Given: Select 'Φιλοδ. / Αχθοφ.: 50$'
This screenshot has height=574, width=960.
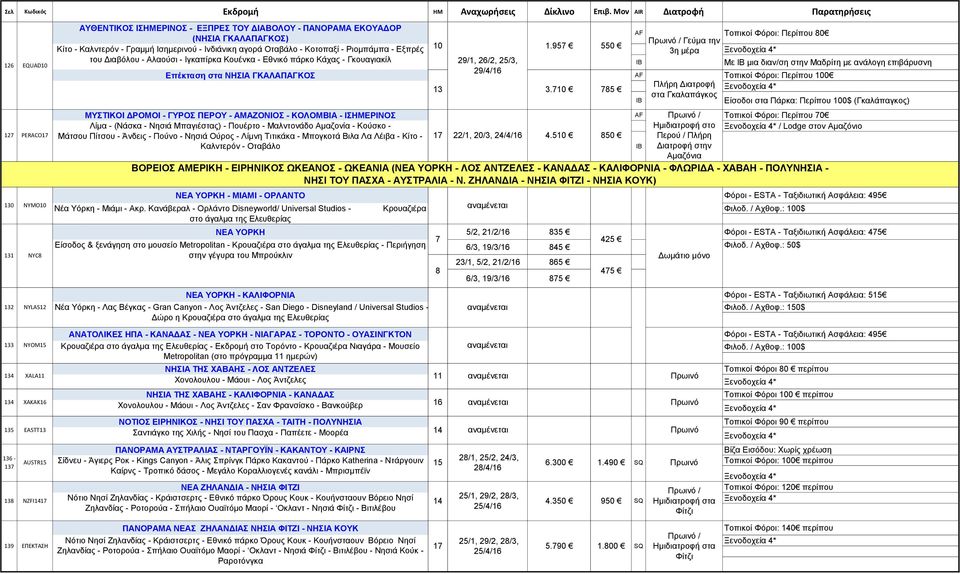Looking at the screenshot, I should pyautogui.click(x=762, y=245).
